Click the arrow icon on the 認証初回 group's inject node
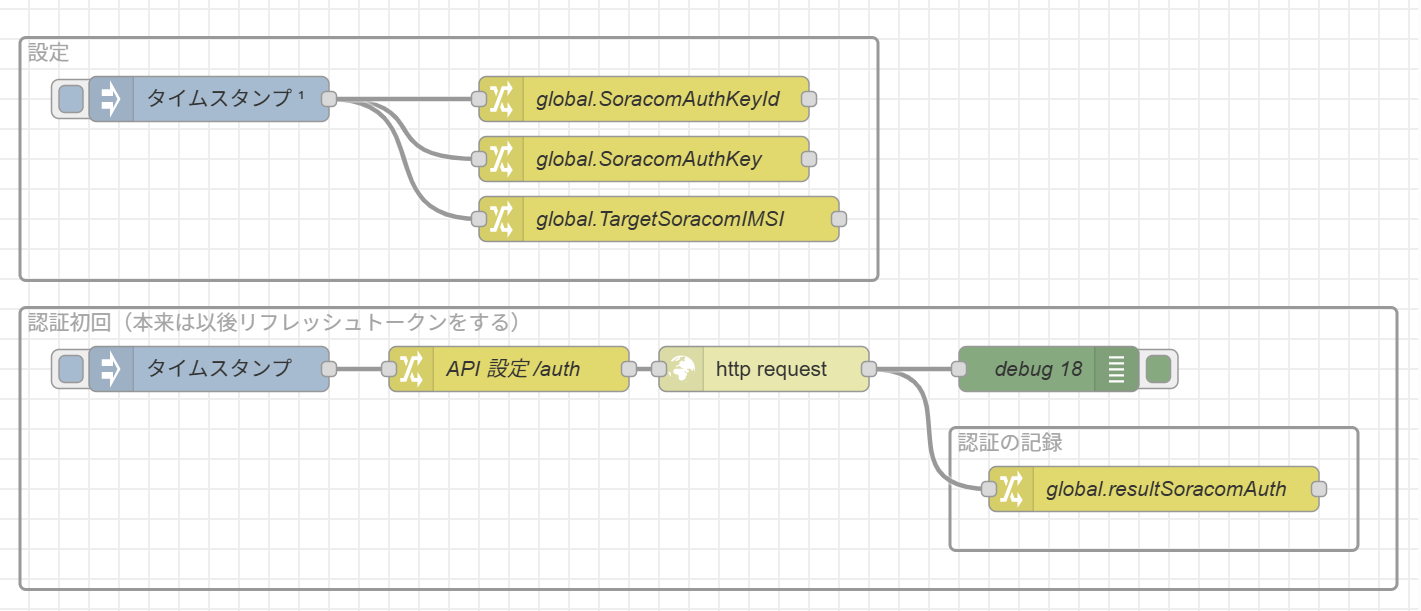 [111, 369]
